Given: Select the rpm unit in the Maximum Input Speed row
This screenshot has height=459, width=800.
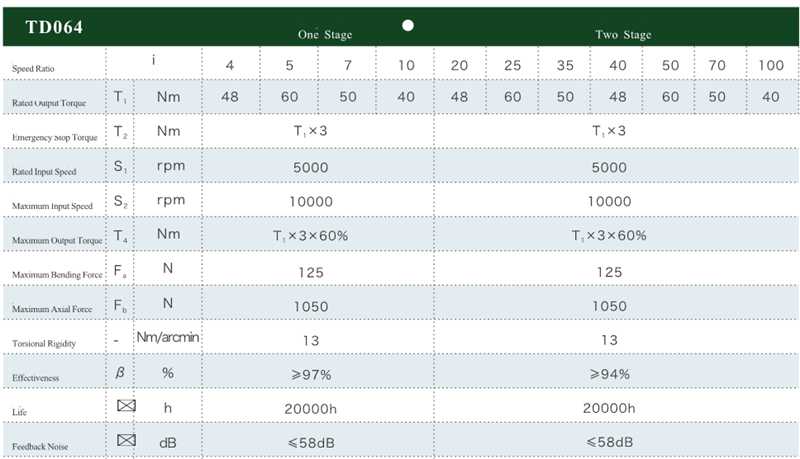Looking at the screenshot, I should [170, 200].
